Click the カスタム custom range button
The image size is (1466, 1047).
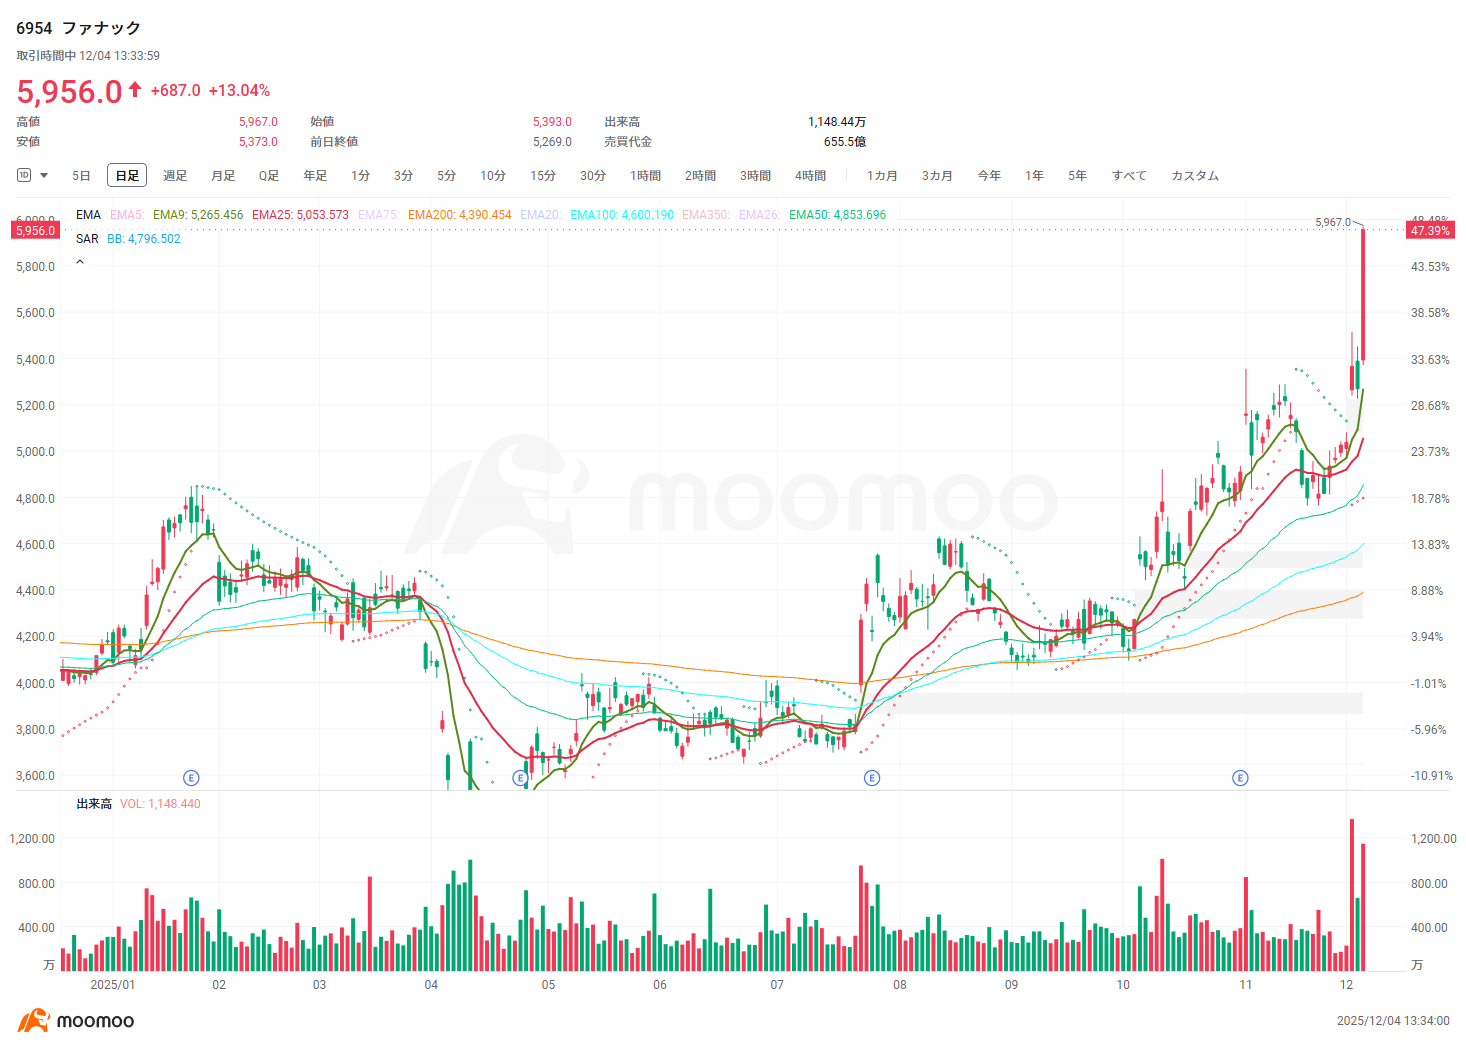pos(1195,176)
